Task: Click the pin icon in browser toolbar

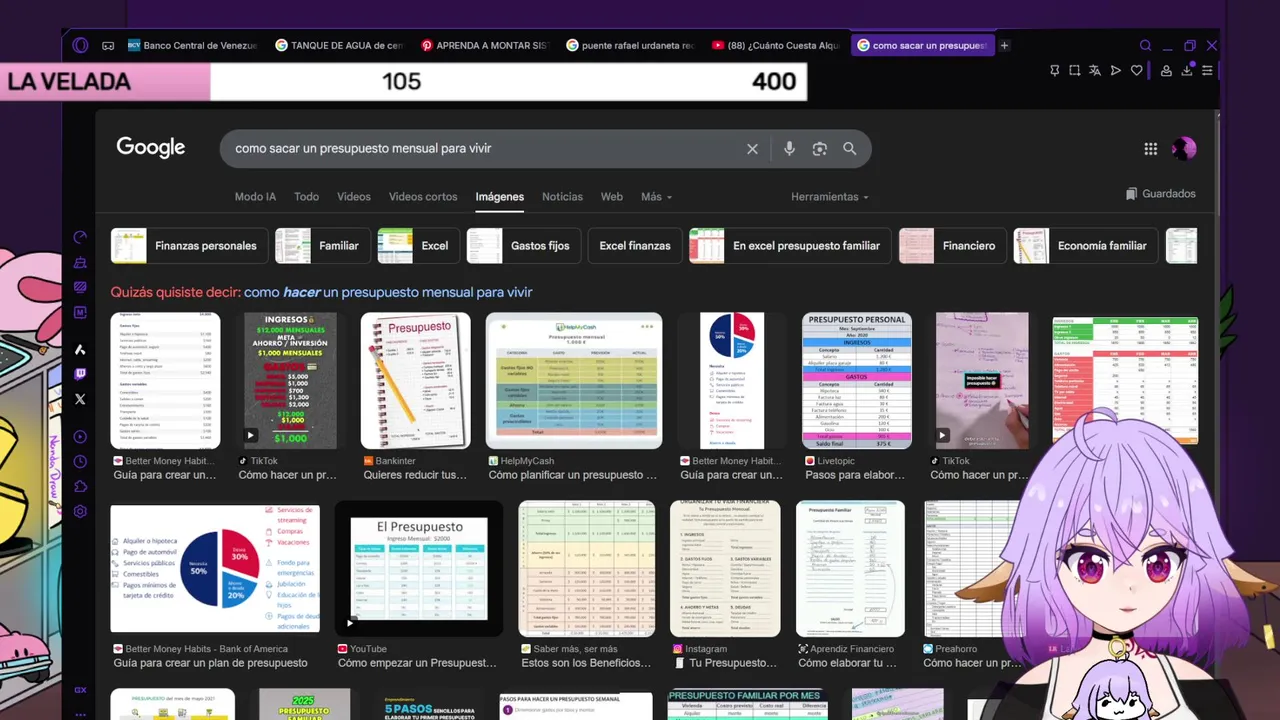Action: tap(1054, 70)
